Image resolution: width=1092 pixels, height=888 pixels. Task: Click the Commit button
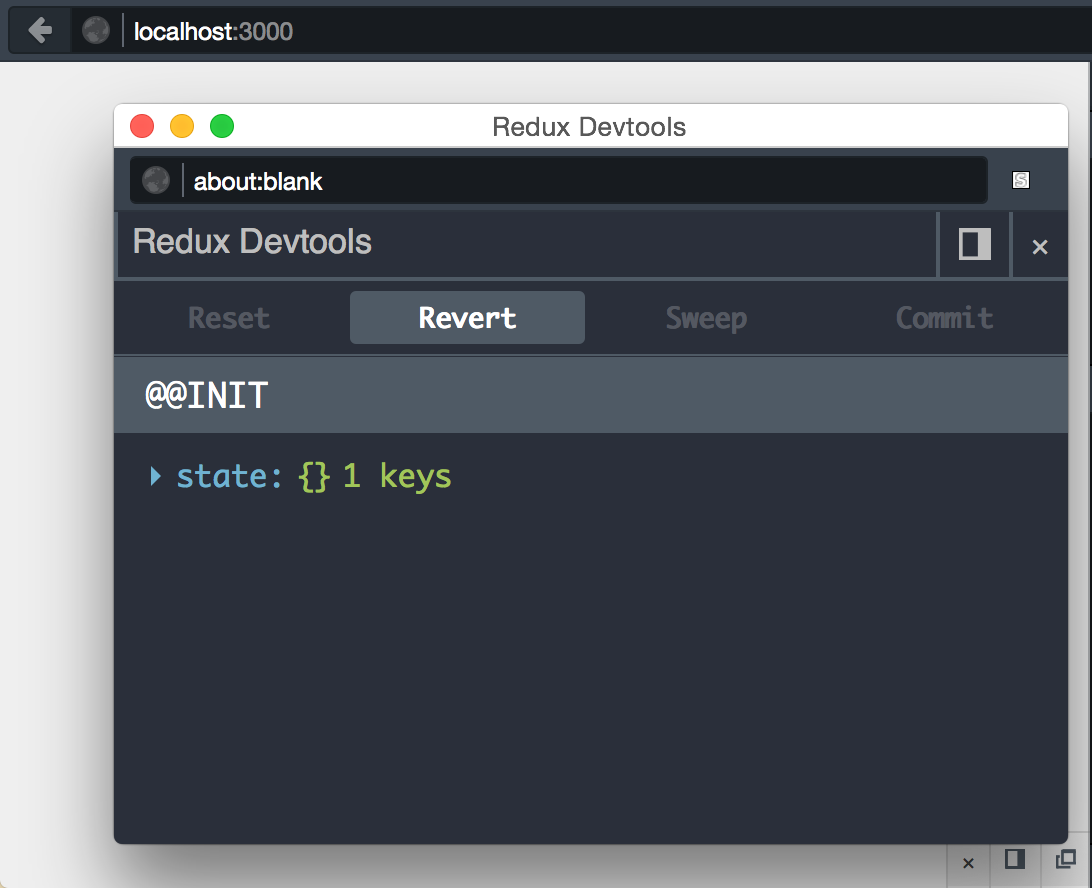click(944, 318)
